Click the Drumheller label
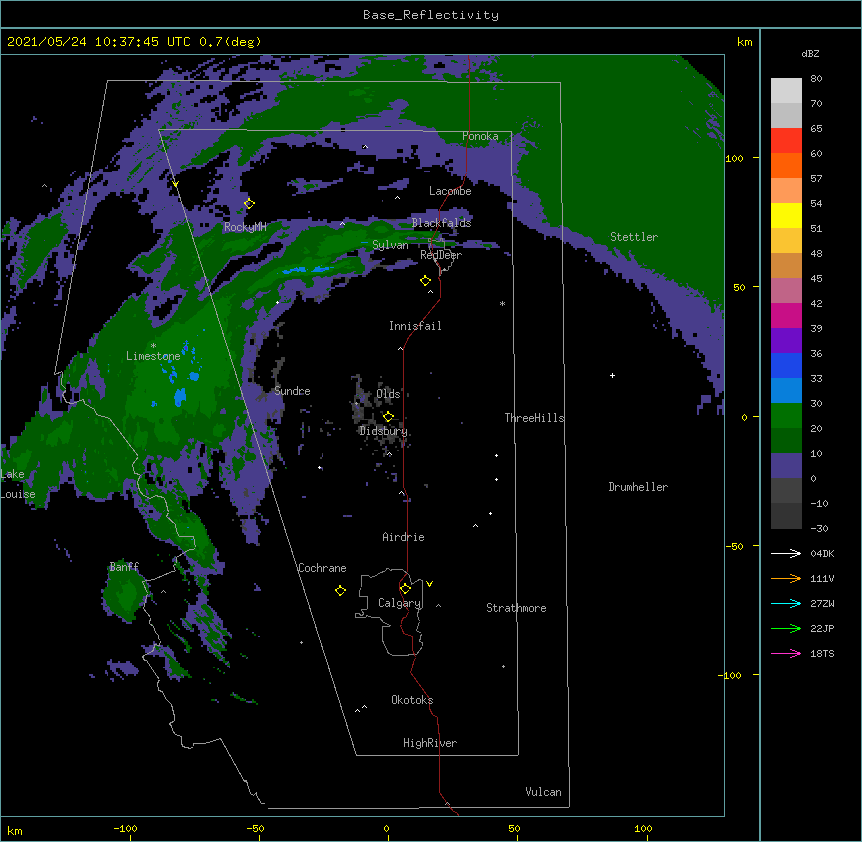Viewport: 862px width, 842px height. click(638, 487)
